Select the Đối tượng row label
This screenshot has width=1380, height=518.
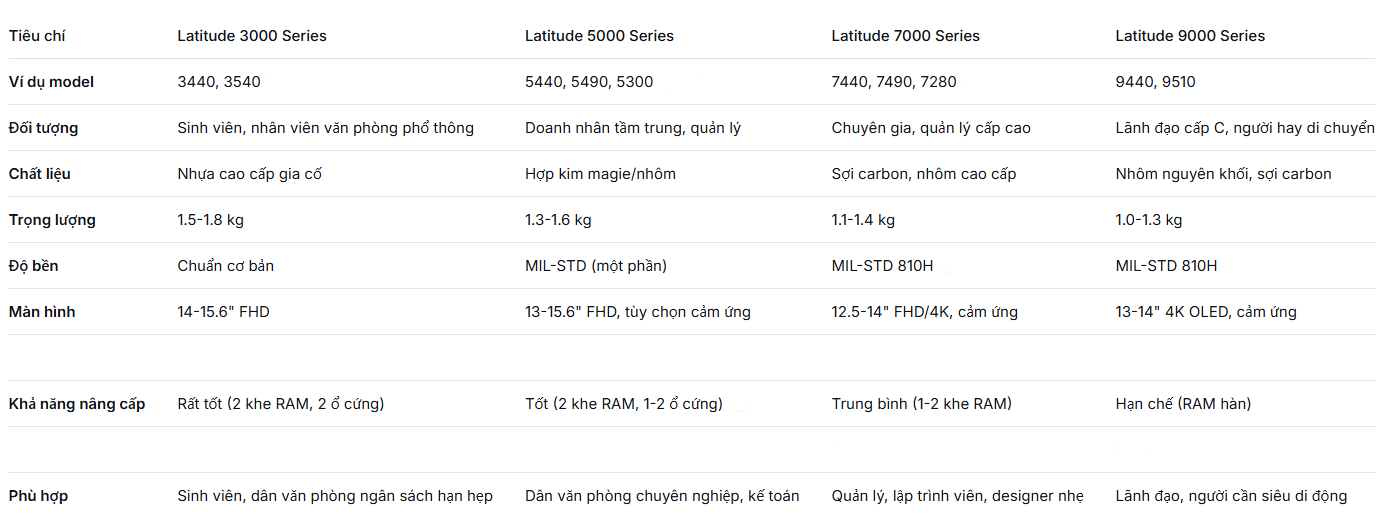43,128
